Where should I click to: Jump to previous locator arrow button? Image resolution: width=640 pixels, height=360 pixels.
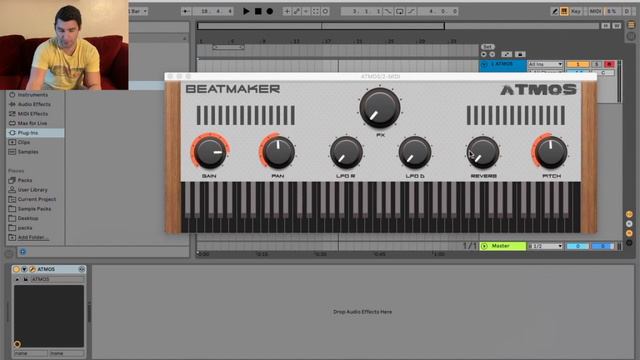(484, 54)
